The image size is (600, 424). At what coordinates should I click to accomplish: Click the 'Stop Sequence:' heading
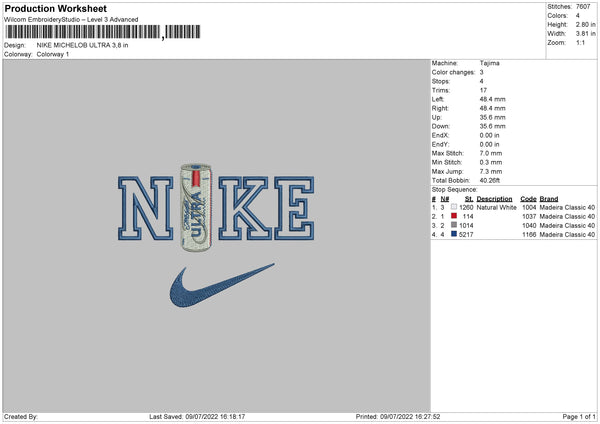(455, 189)
